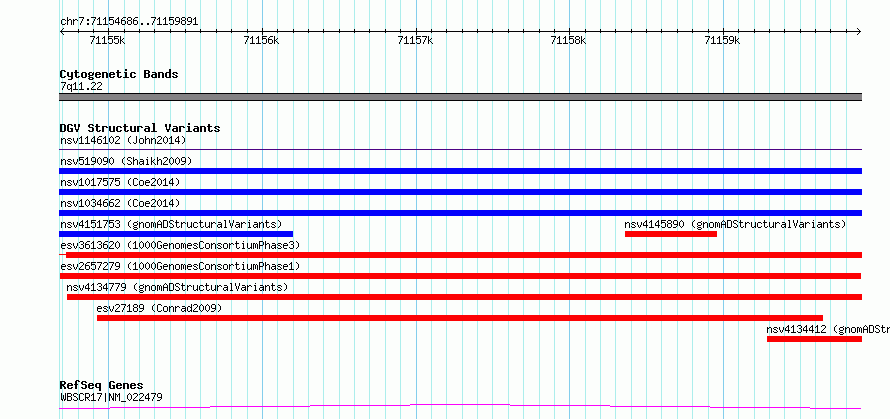Click the left arrowhead of the ruler

pyautogui.click(x=62, y=31)
